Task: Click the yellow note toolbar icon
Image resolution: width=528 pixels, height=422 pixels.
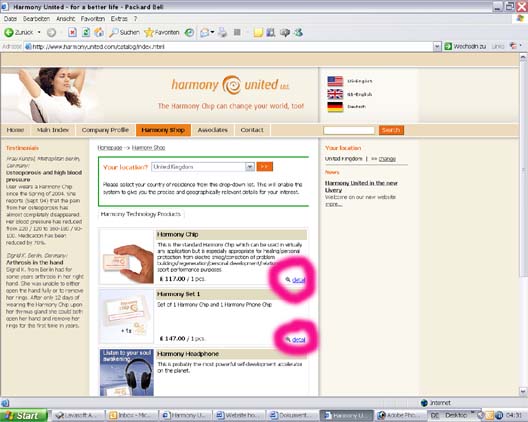Action: (258, 32)
